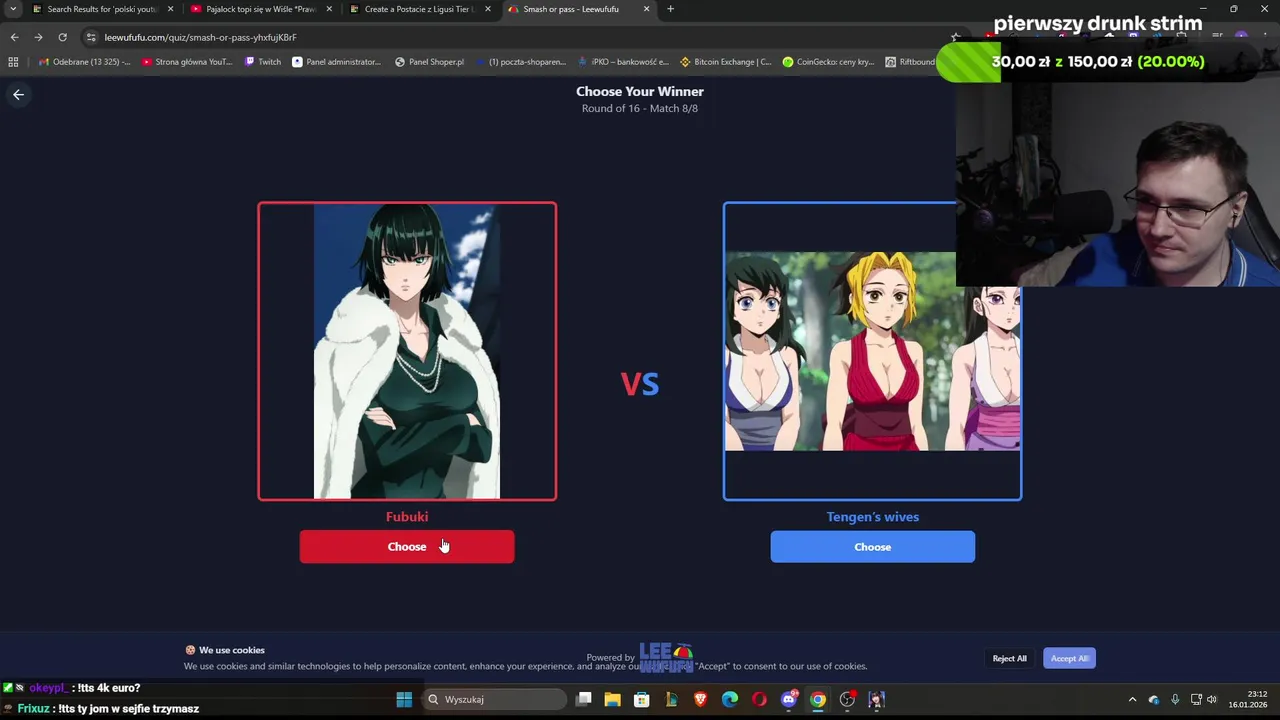Close the Smash or pass tab

[646, 9]
